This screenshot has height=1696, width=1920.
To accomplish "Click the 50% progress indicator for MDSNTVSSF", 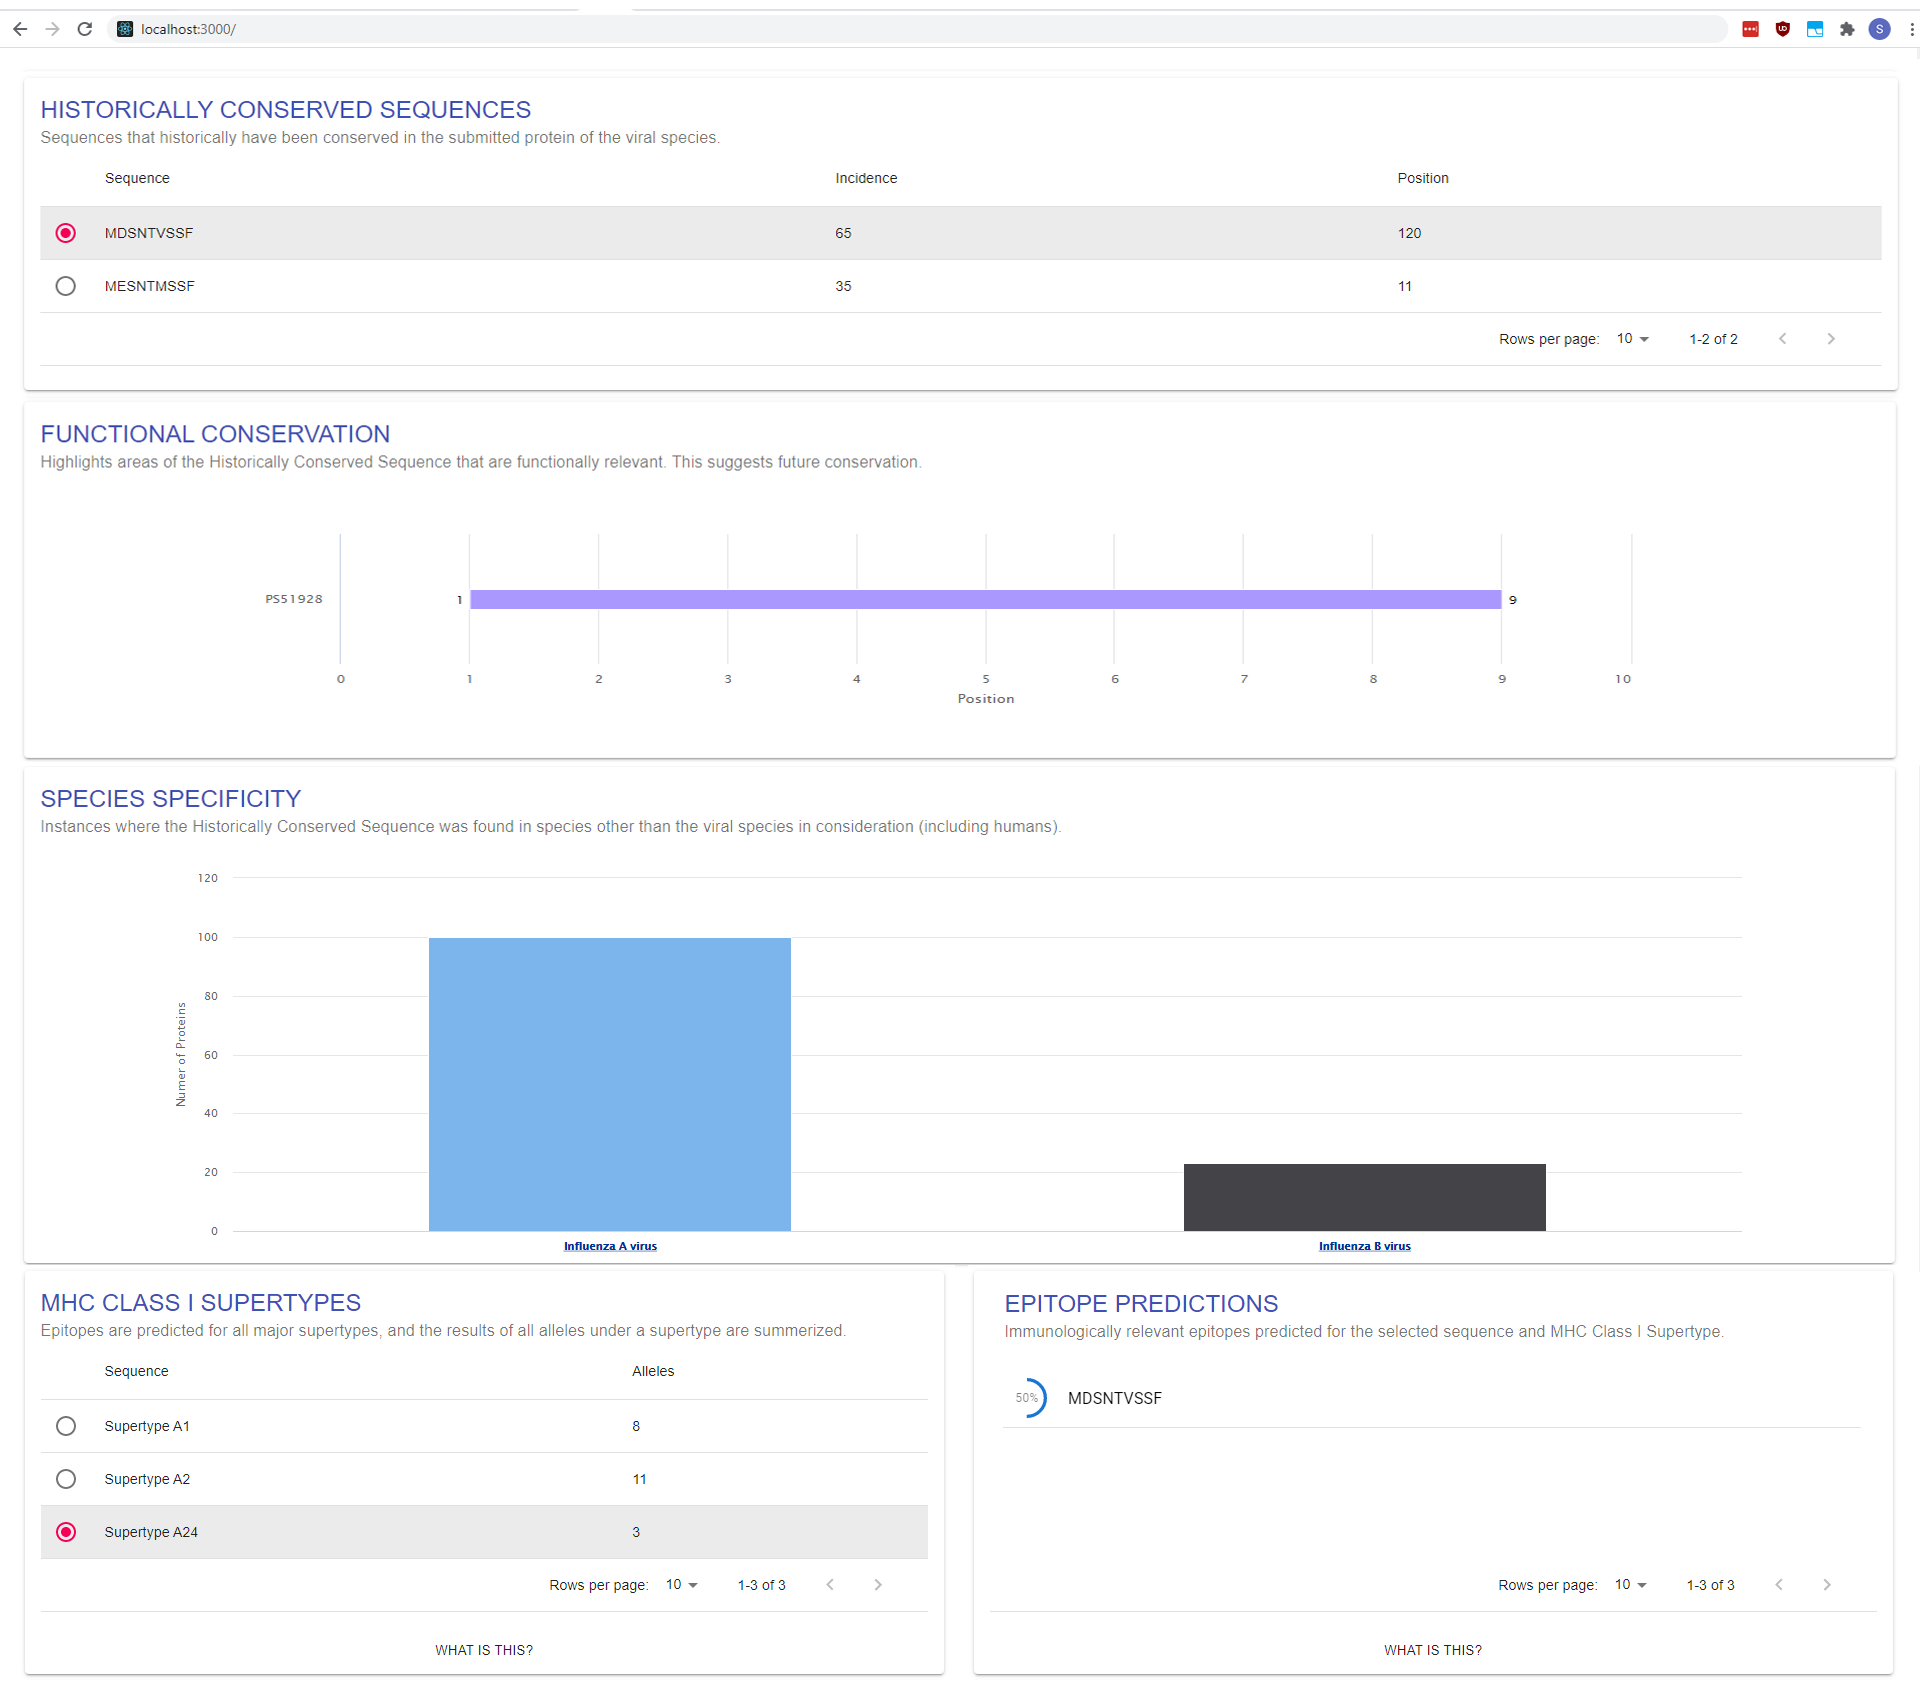I will click(x=1028, y=1398).
